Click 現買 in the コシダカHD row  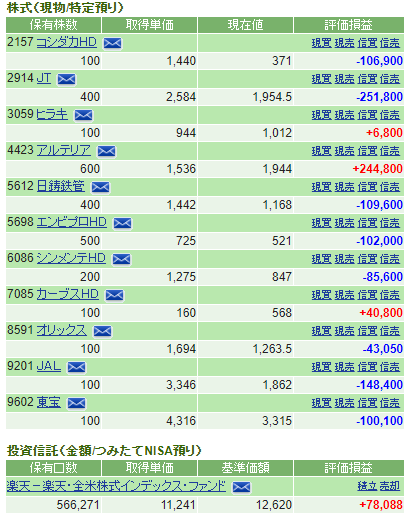click(322, 43)
